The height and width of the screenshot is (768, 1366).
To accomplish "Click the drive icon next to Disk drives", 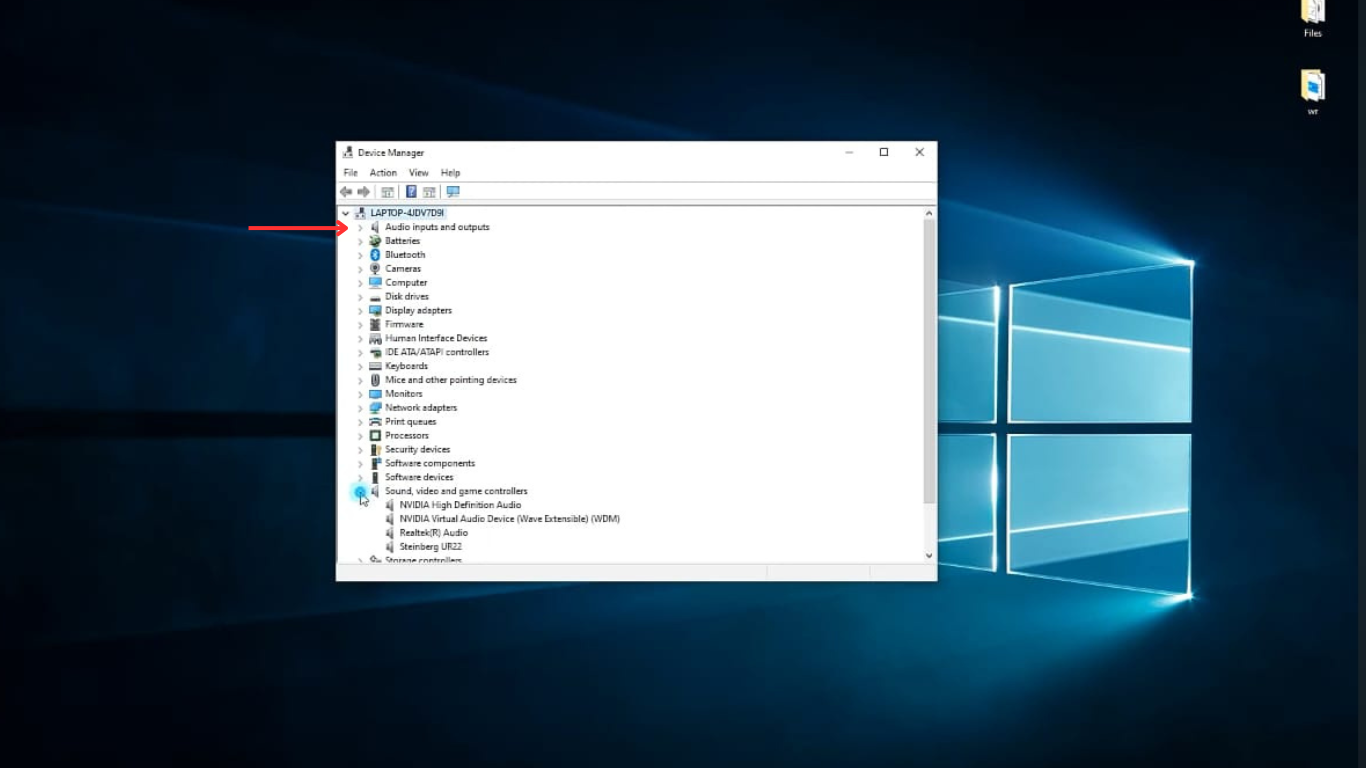I will 375,297.
